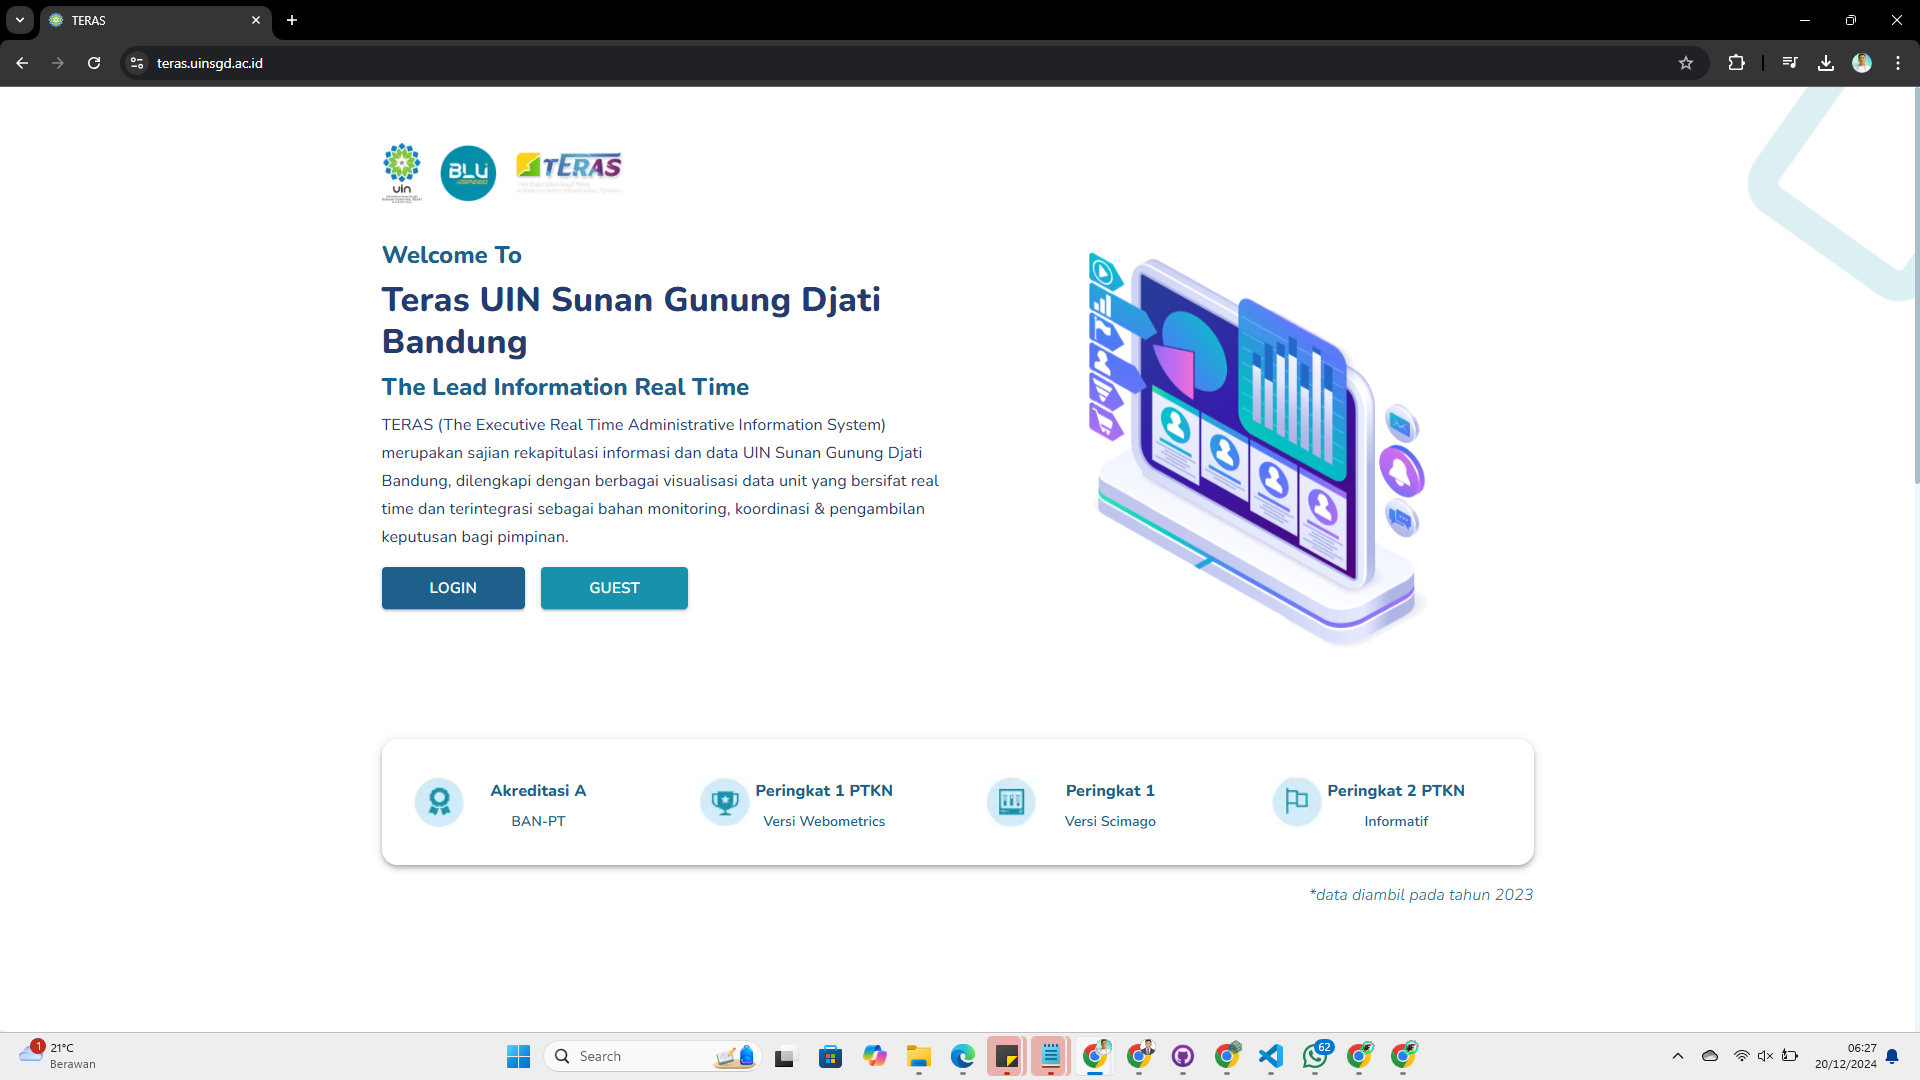
Task: Click the battery status icon
Action: [x=1790, y=1056]
